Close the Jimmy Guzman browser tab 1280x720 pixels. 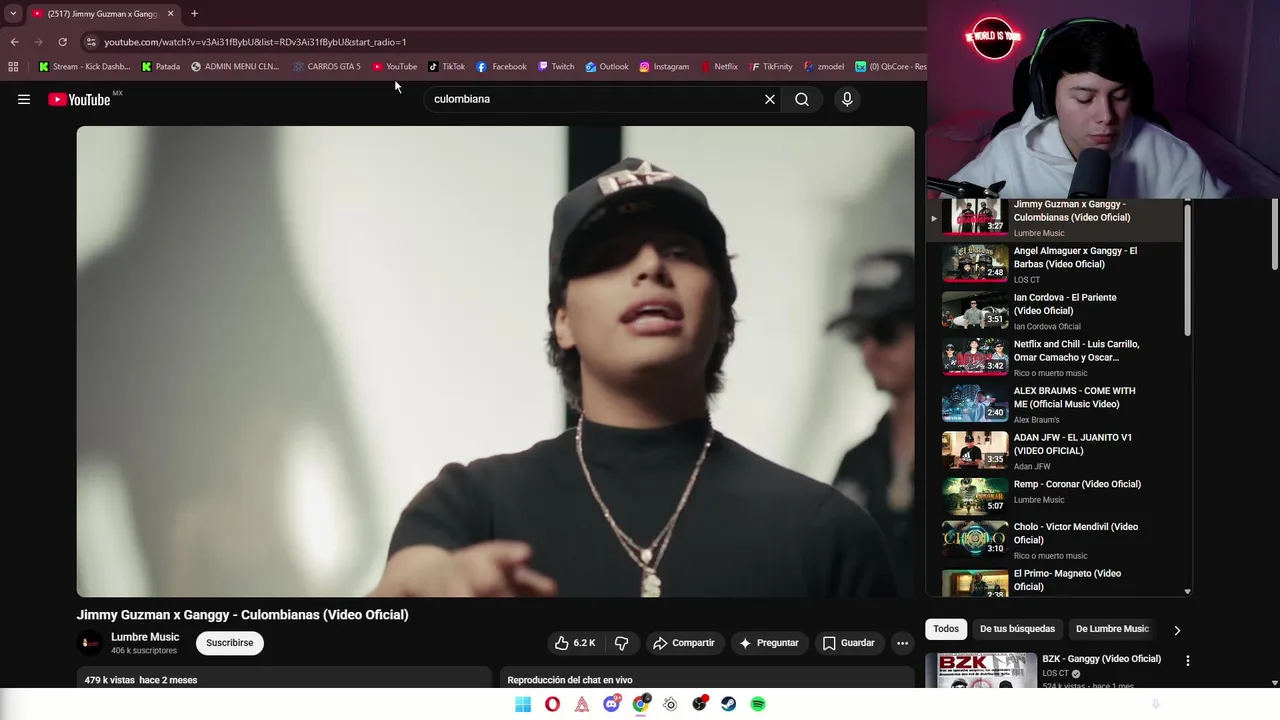pos(170,14)
